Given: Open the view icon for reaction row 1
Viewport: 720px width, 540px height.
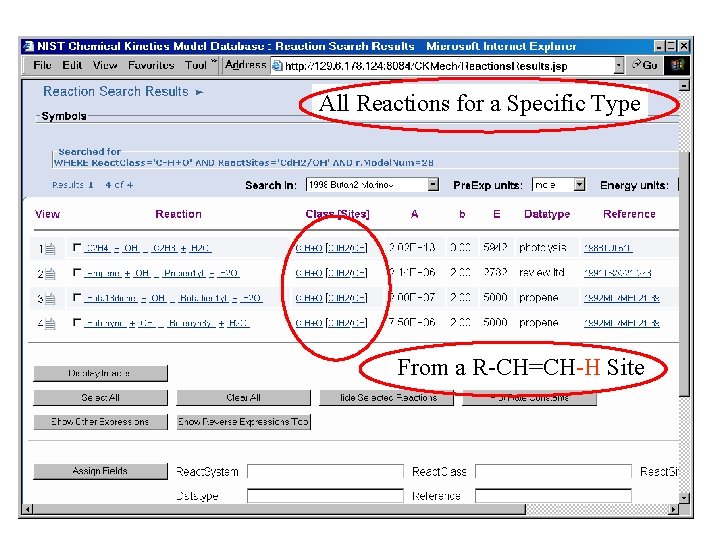Looking at the screenshot, I should pyautogui.click(x=50, y=248).
